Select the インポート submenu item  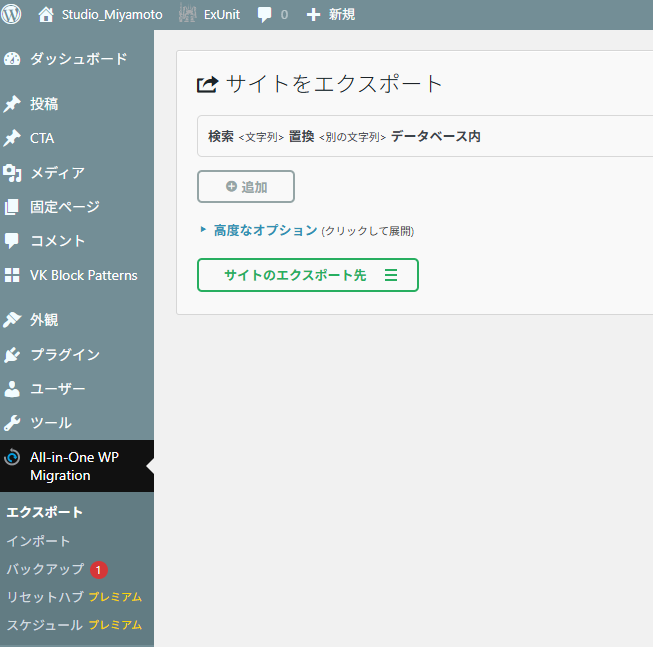point(39,541)
